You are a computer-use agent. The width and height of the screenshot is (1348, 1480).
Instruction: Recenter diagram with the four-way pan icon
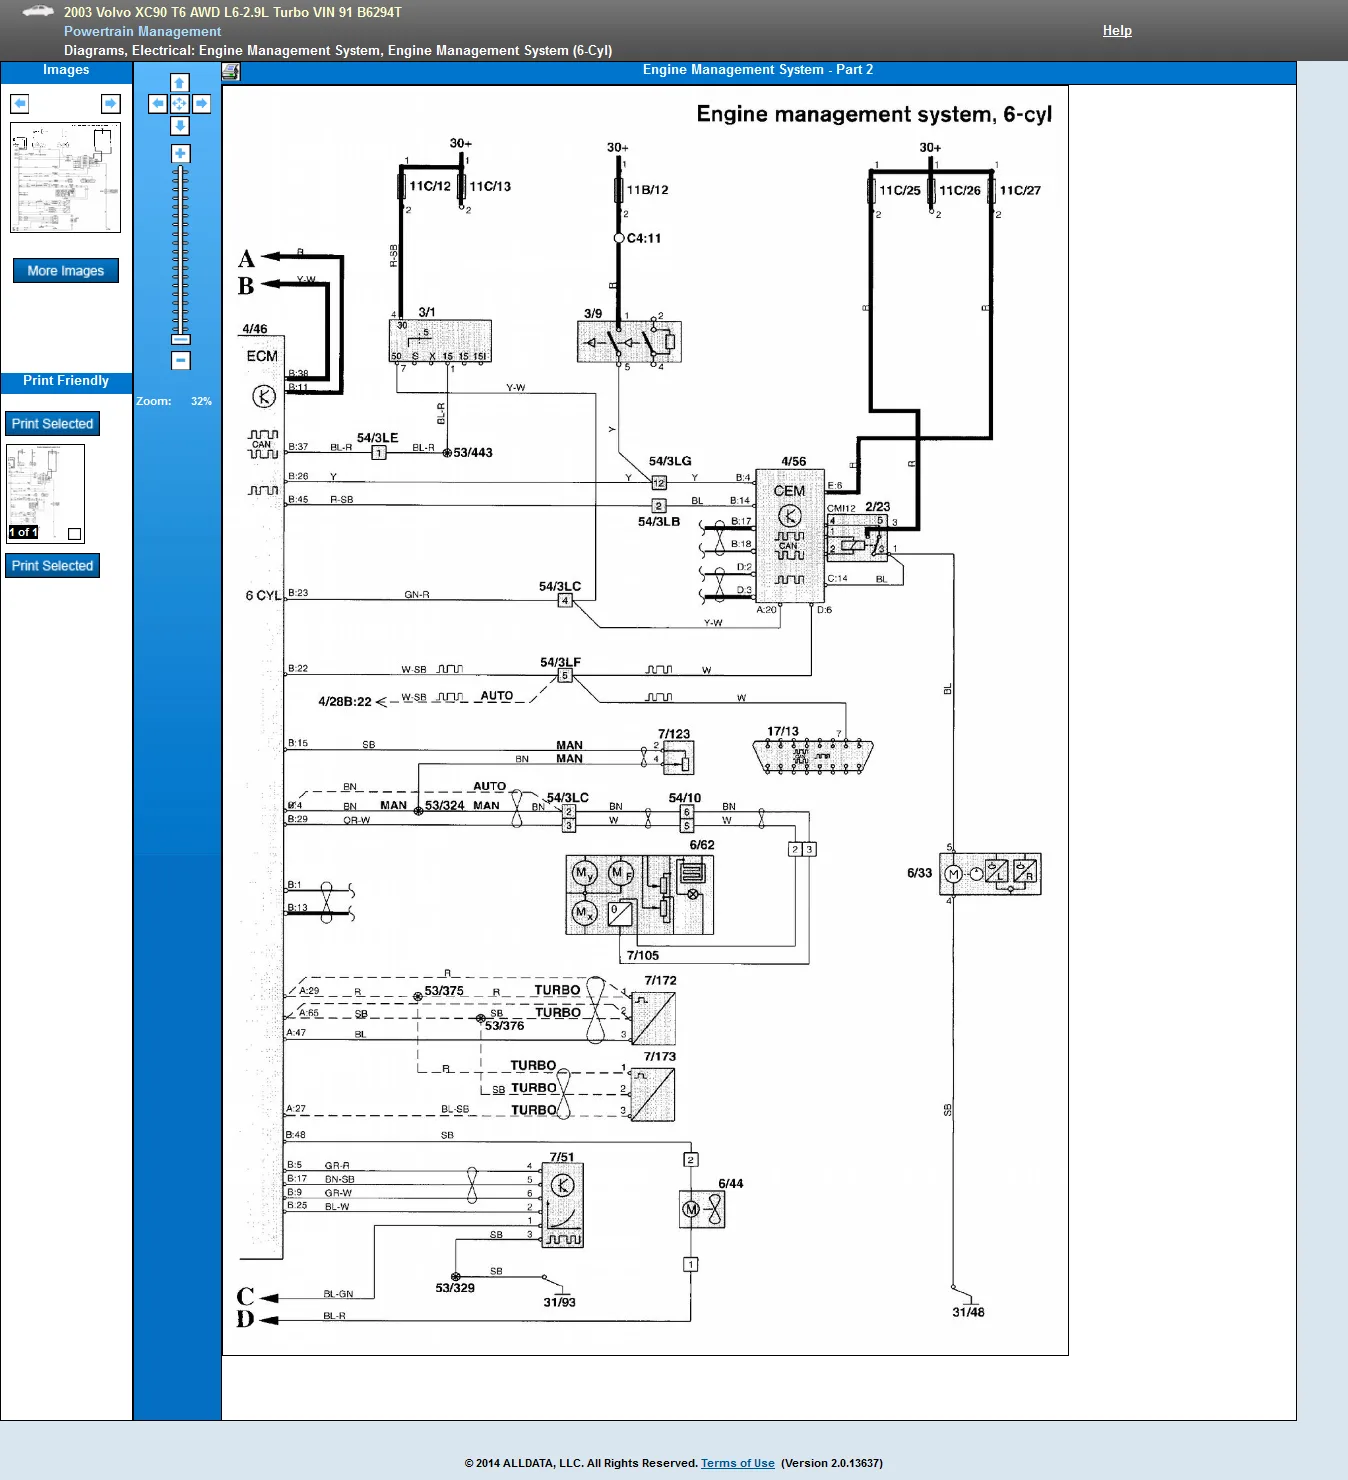pyautogui.click(x=180, y=103)
